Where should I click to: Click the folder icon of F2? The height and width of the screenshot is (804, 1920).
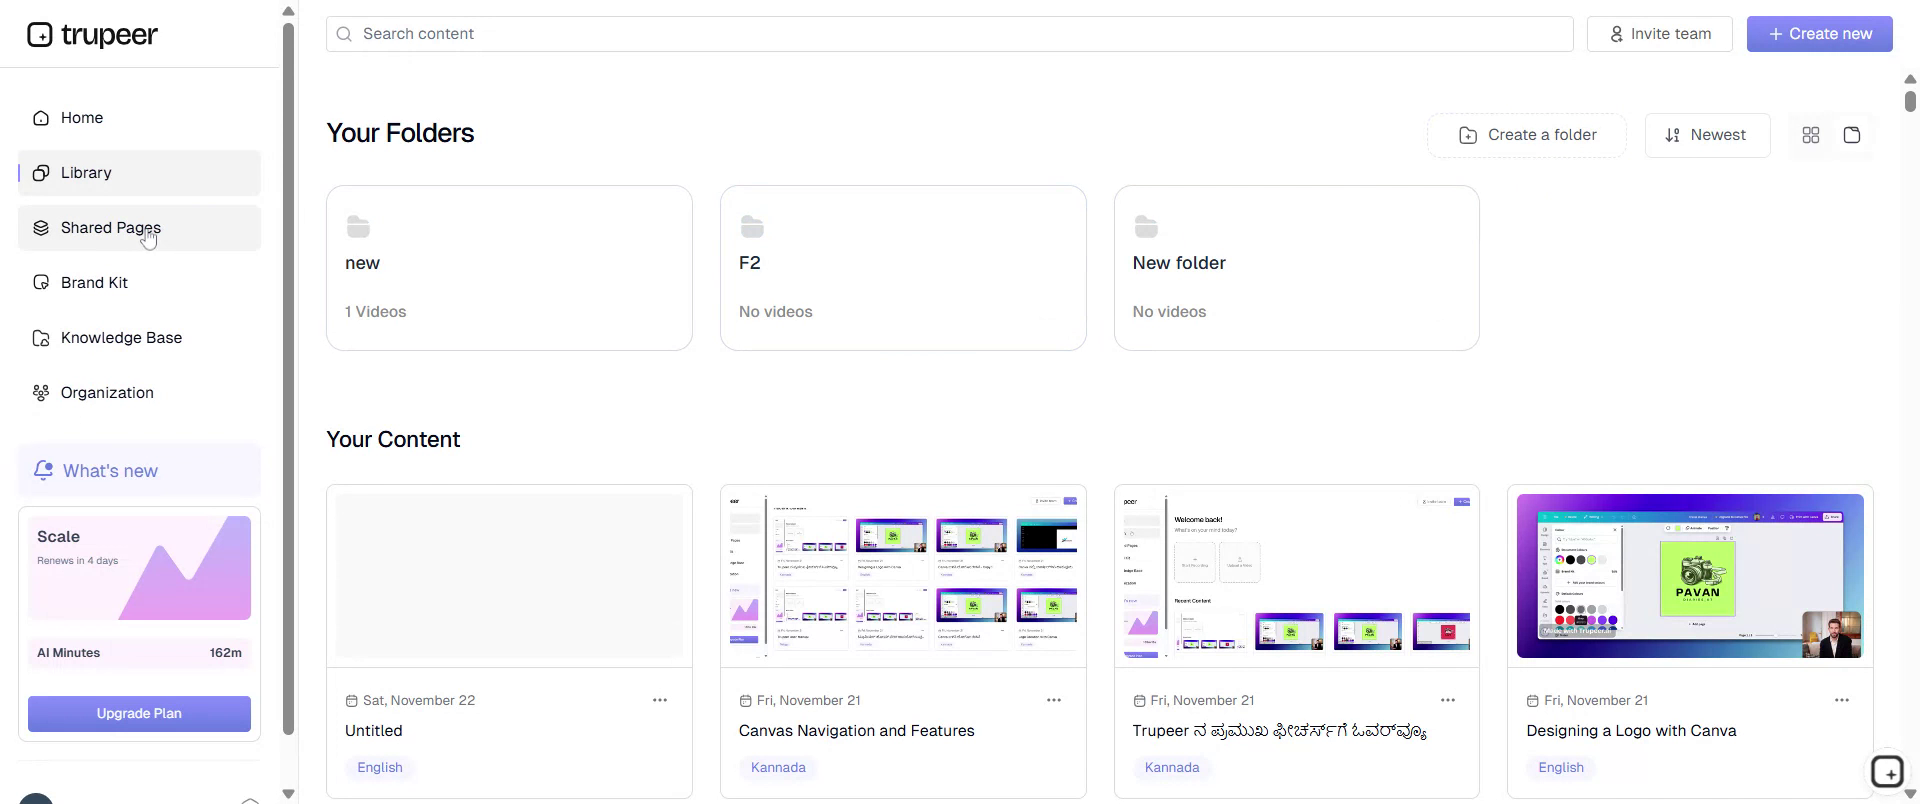(x=752, y=227)
